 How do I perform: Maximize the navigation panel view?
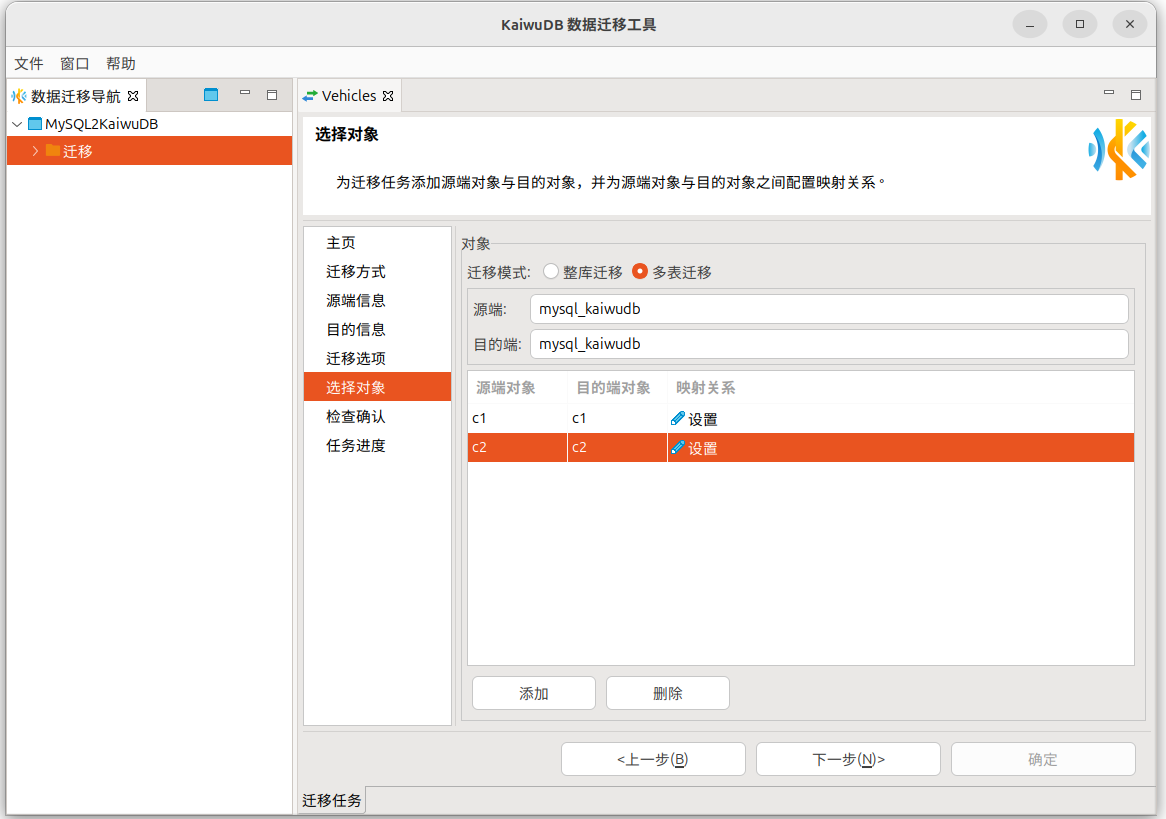(x=272, y=96)
